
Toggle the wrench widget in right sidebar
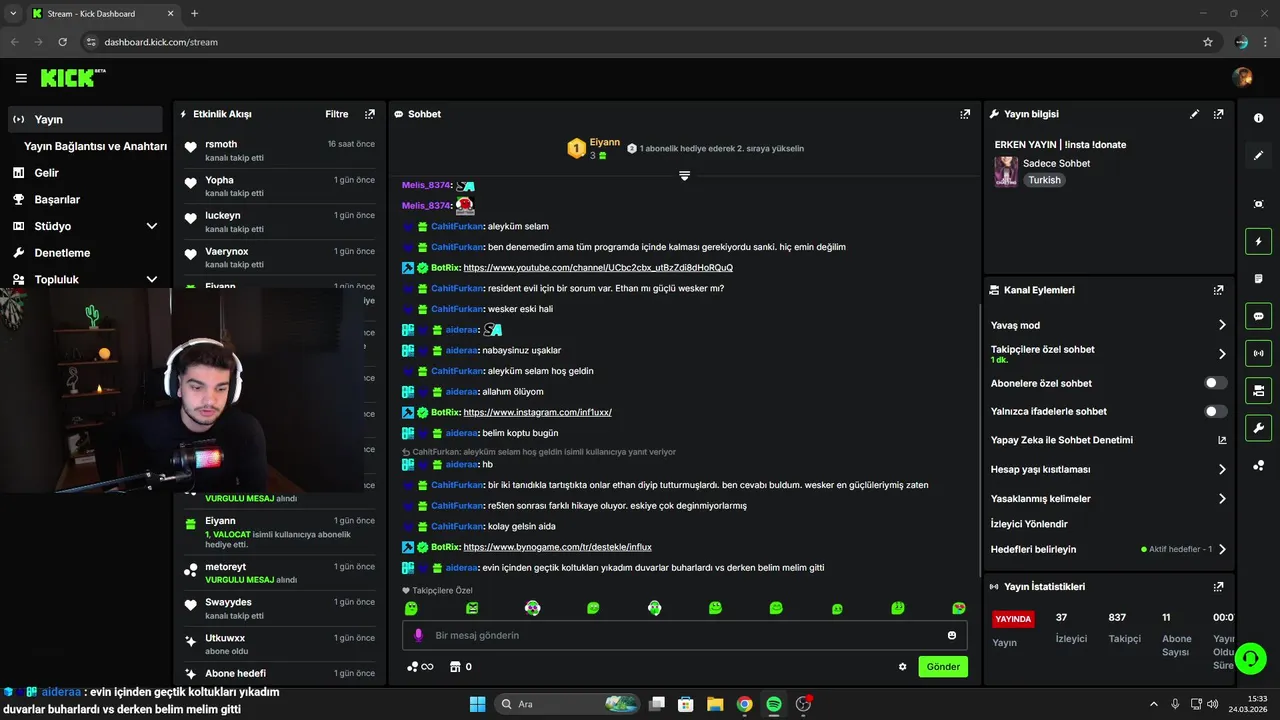(1258, 428)
